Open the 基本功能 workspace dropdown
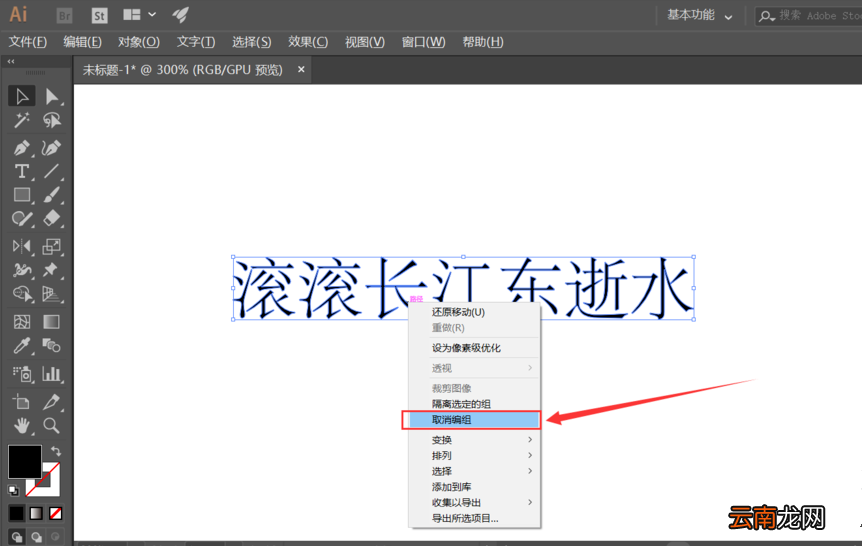The image size is (862, 546). (699, 15)
